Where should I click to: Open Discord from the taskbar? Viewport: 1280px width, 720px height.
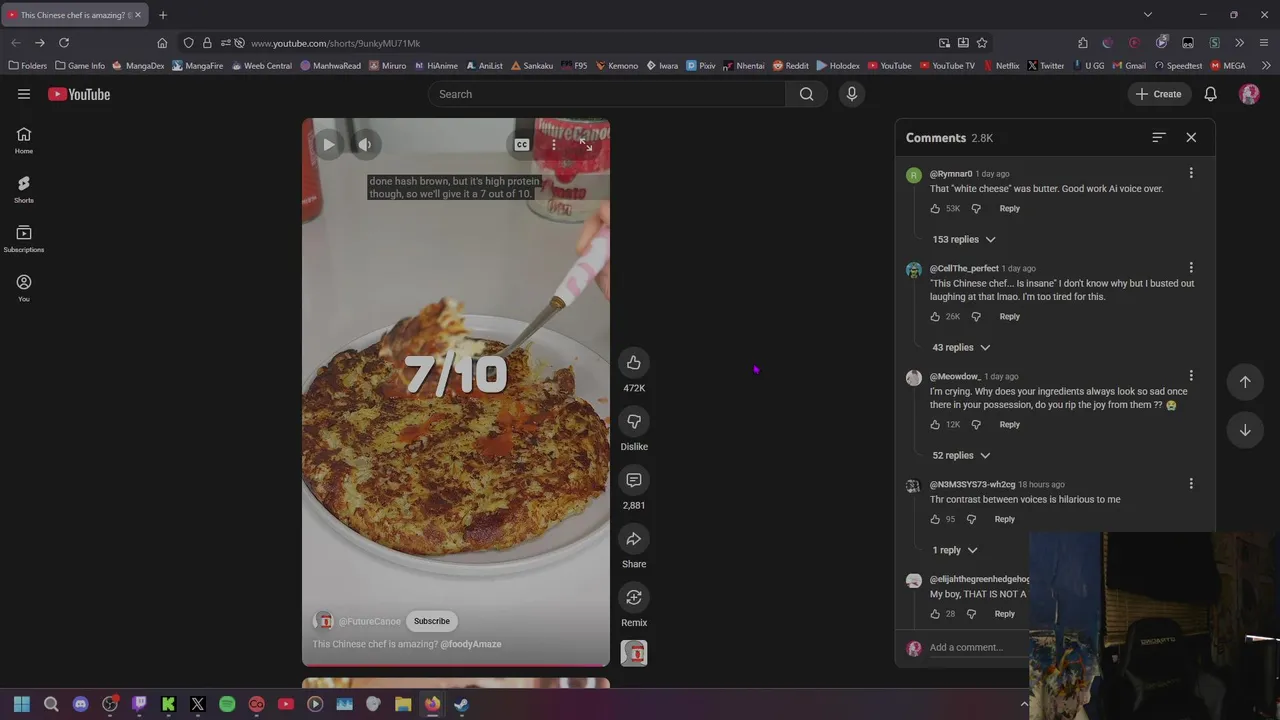(81, 704)
